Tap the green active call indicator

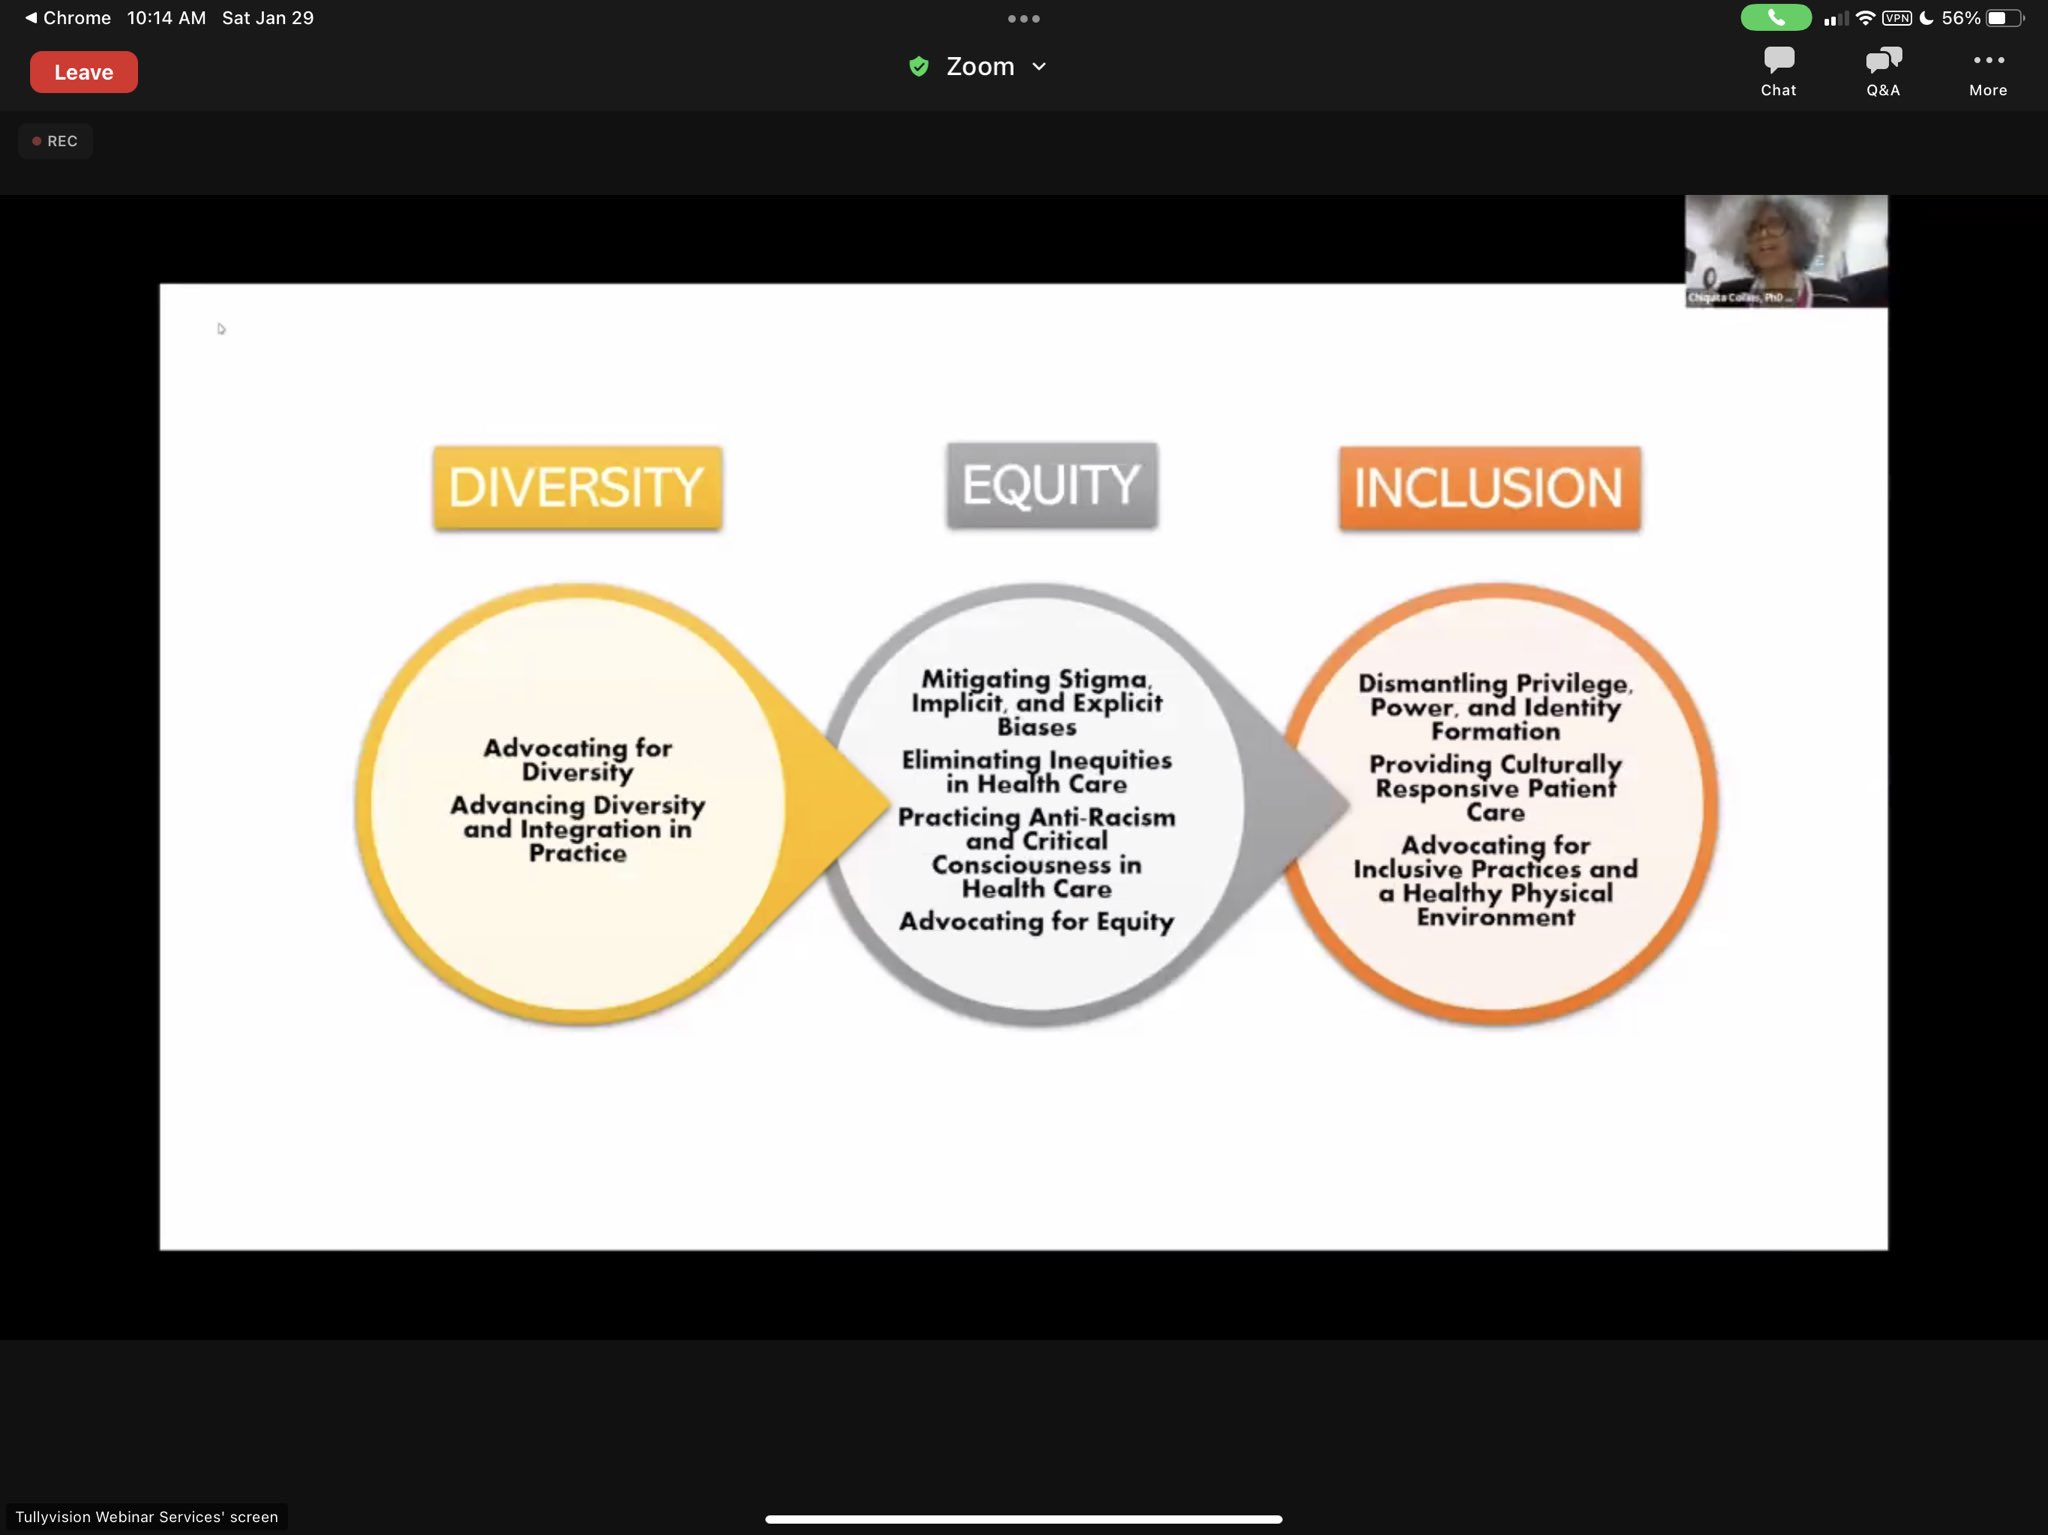click(x=1775, y=18)
